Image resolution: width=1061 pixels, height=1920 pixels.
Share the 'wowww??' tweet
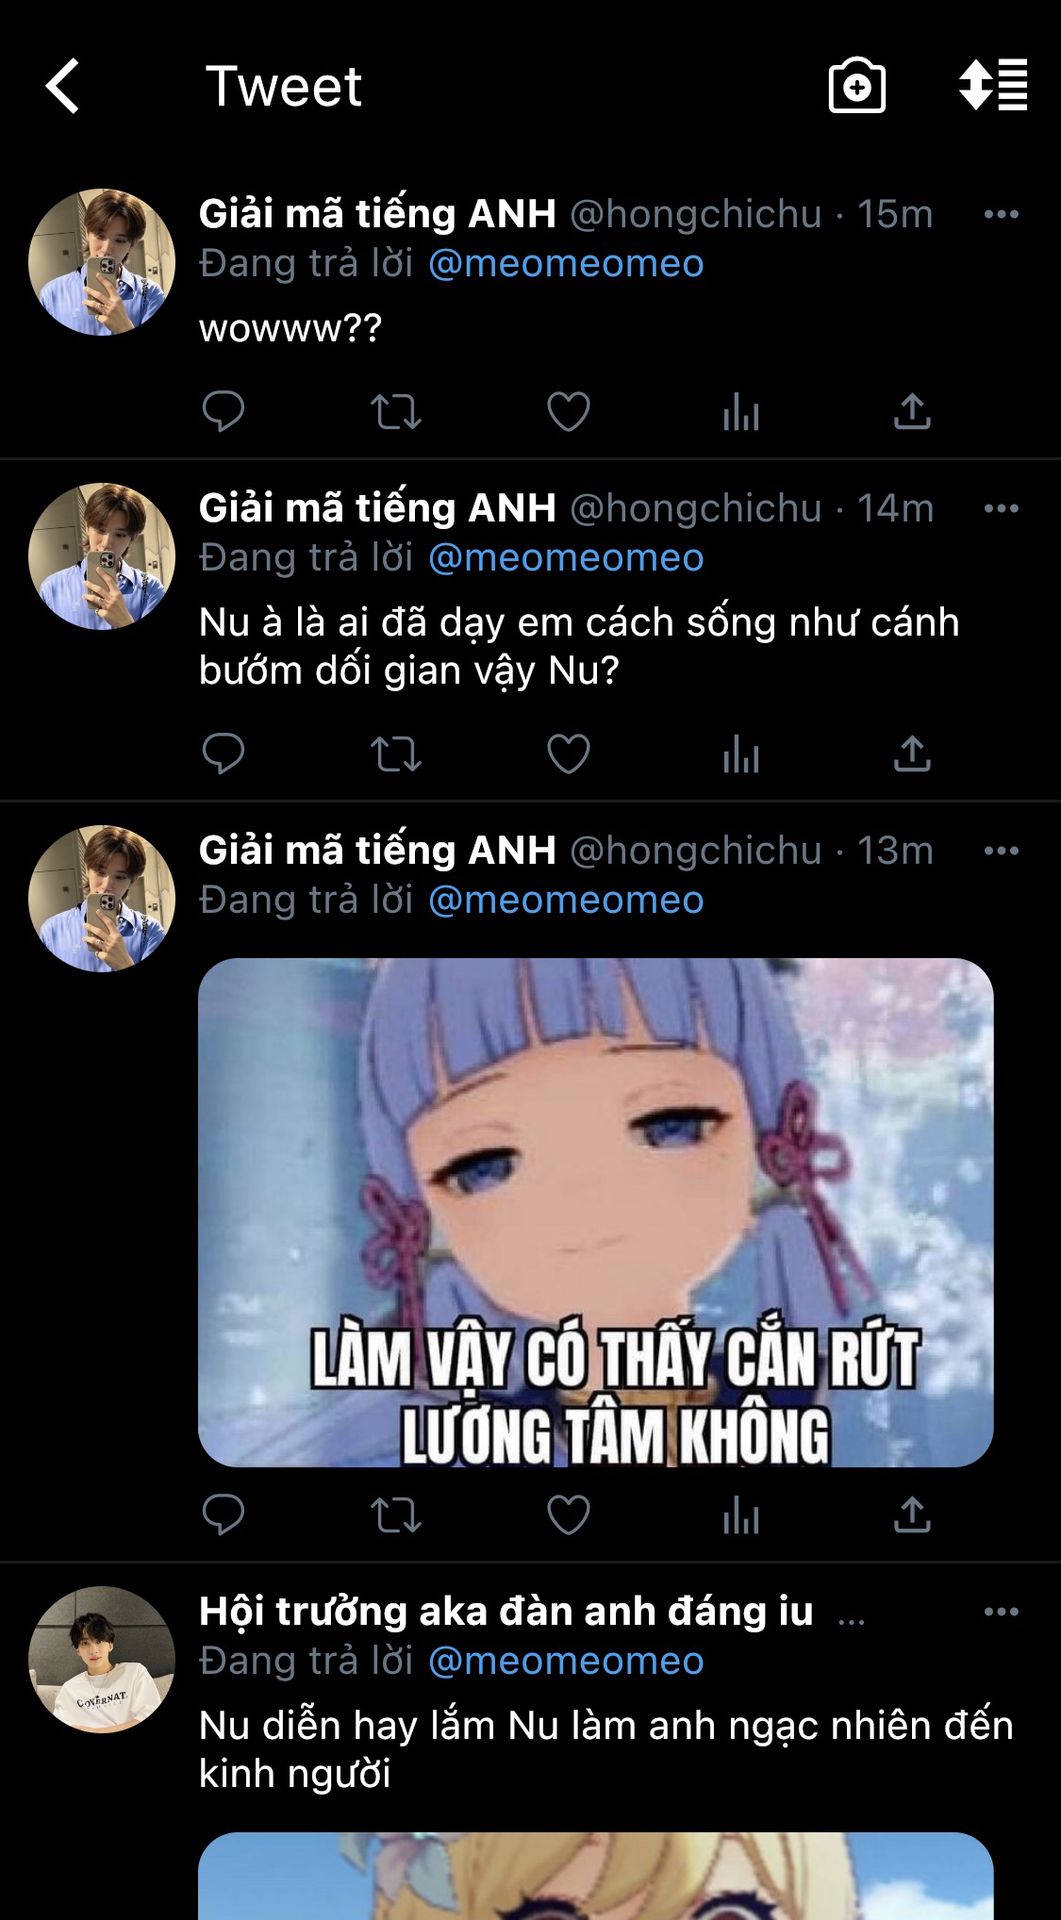(x=912, y=411)
